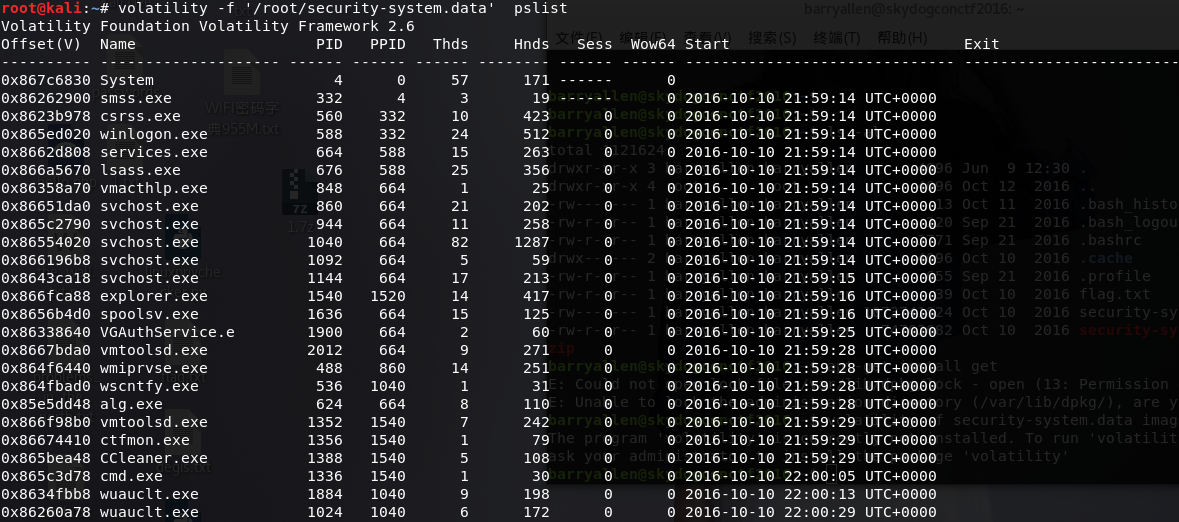Click the offset 0x866fca88

coord(46,296)
